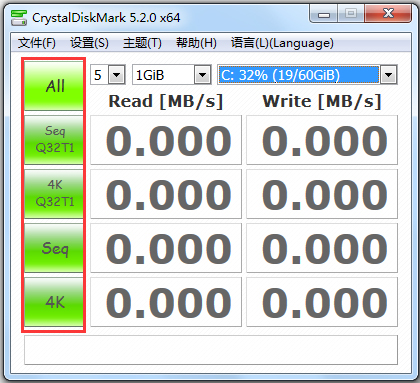
Task: Close the CrystalDiskMark window
Action: pyautogui.click(x=388, y=14)
